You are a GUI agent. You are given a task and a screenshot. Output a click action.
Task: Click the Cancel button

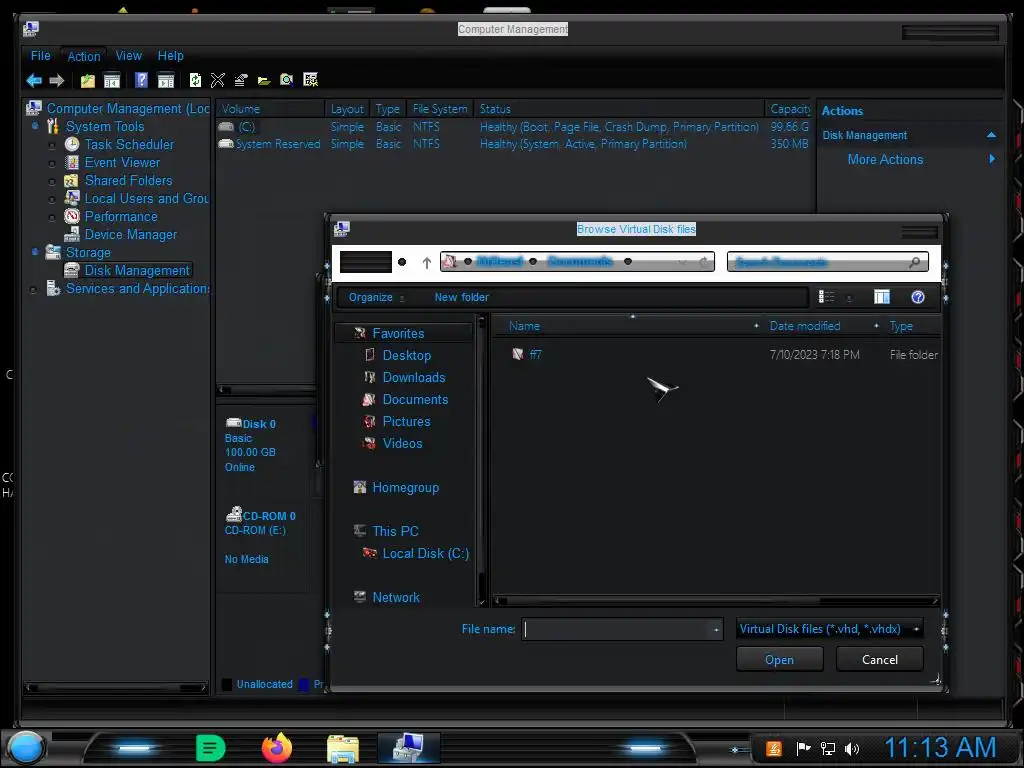tap(880, 660)
